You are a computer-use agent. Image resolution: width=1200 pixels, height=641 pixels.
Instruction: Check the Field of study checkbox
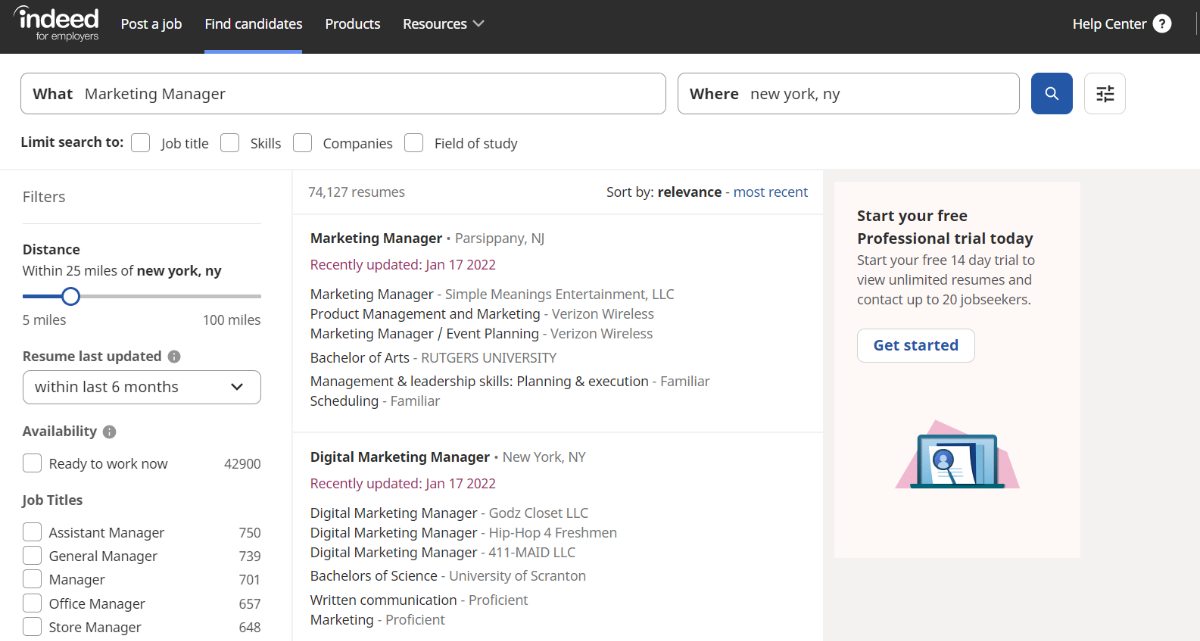click(414, 143)
